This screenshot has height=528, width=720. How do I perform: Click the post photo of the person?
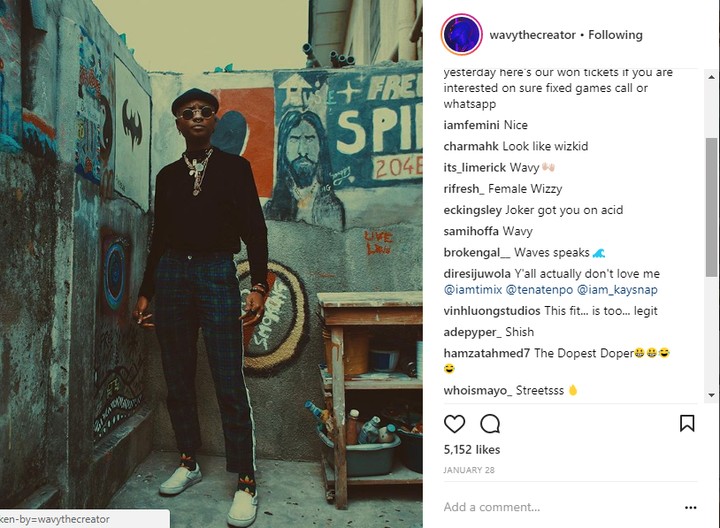pos(211,264)
